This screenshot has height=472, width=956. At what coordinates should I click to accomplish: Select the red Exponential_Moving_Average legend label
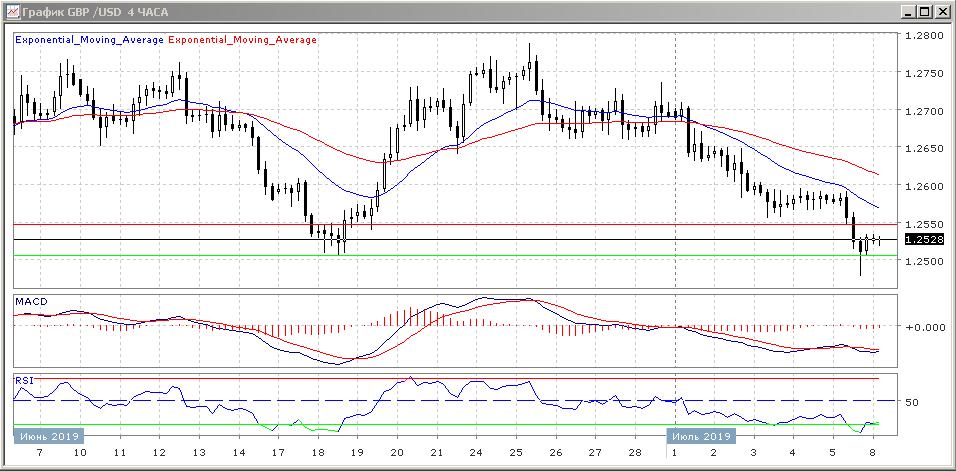click(x=243, y=40)
